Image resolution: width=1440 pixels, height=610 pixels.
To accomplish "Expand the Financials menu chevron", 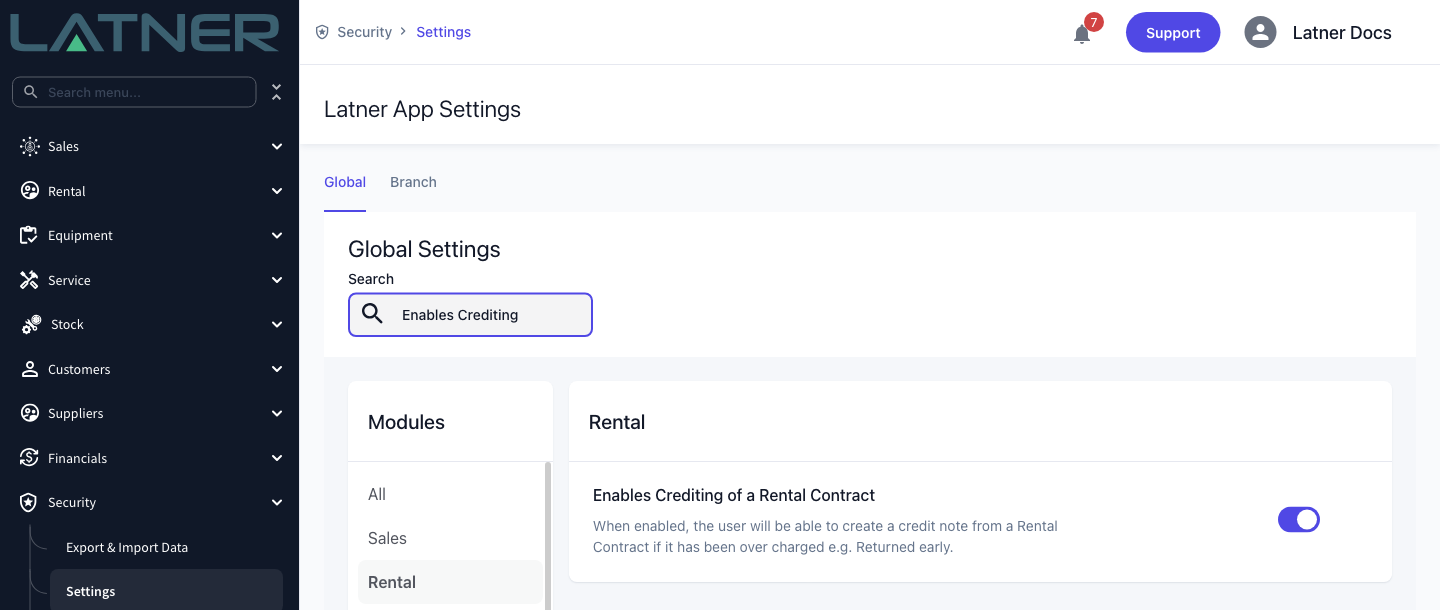I will point(277,458).
